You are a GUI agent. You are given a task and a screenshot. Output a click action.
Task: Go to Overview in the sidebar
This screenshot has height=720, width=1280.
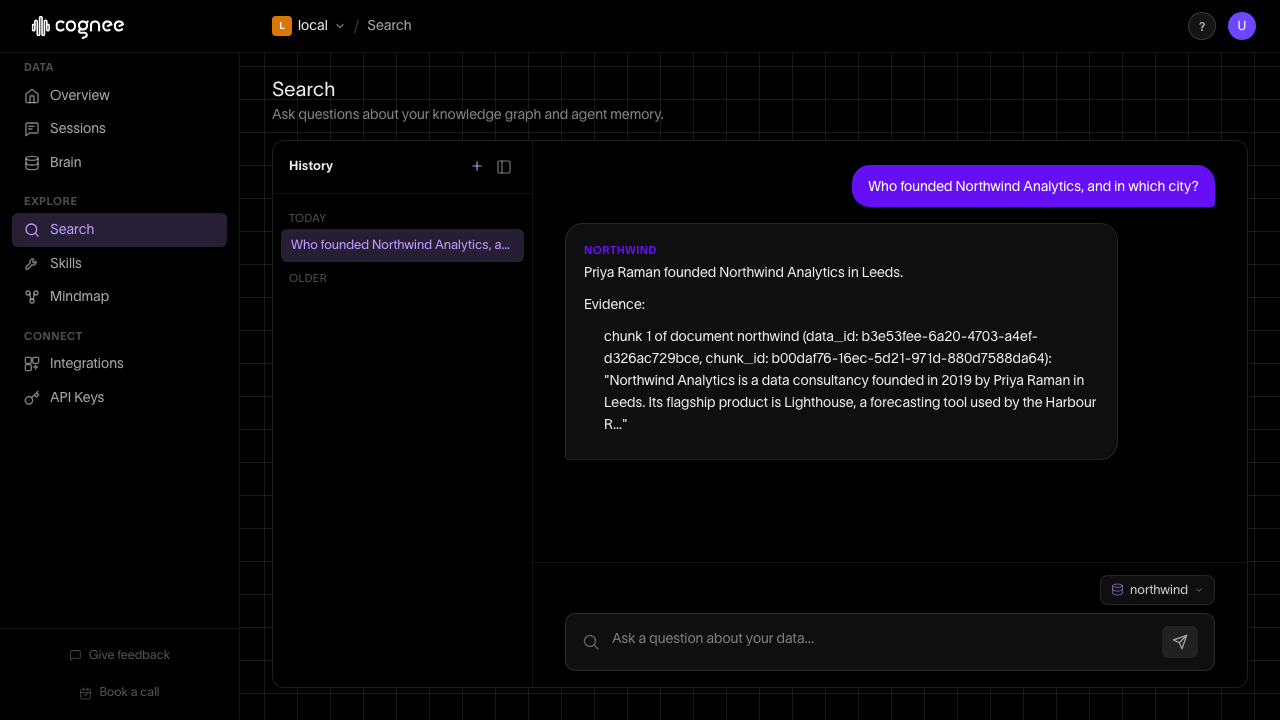(119, 96)
